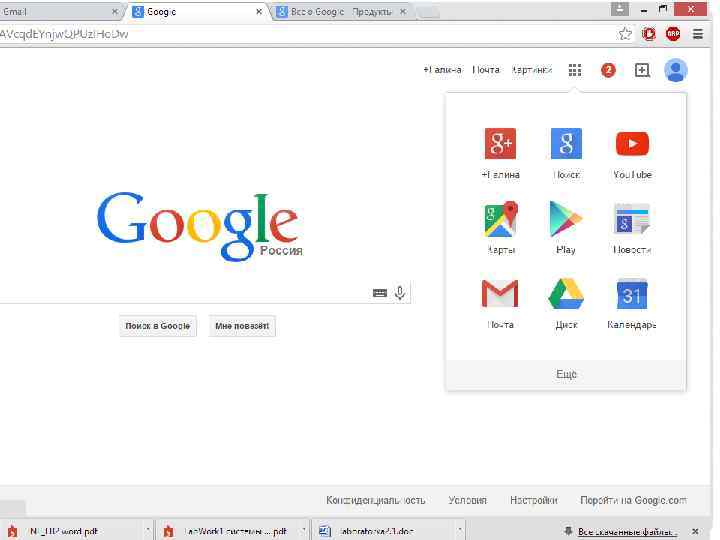Open a new tab with the new-tab button
720x540 pixels.
coord(429,12)
